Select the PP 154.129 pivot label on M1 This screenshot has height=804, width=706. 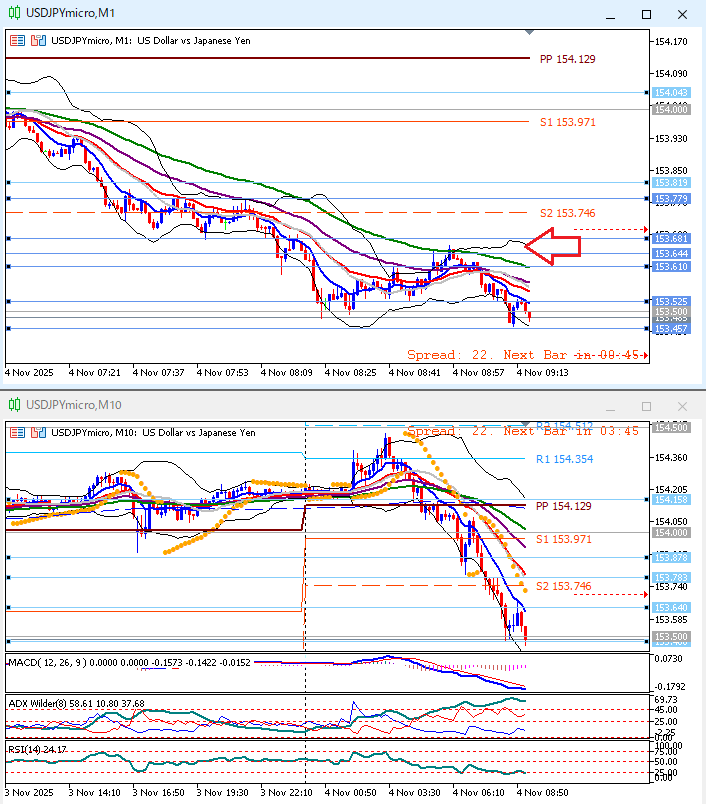point(567,59)
